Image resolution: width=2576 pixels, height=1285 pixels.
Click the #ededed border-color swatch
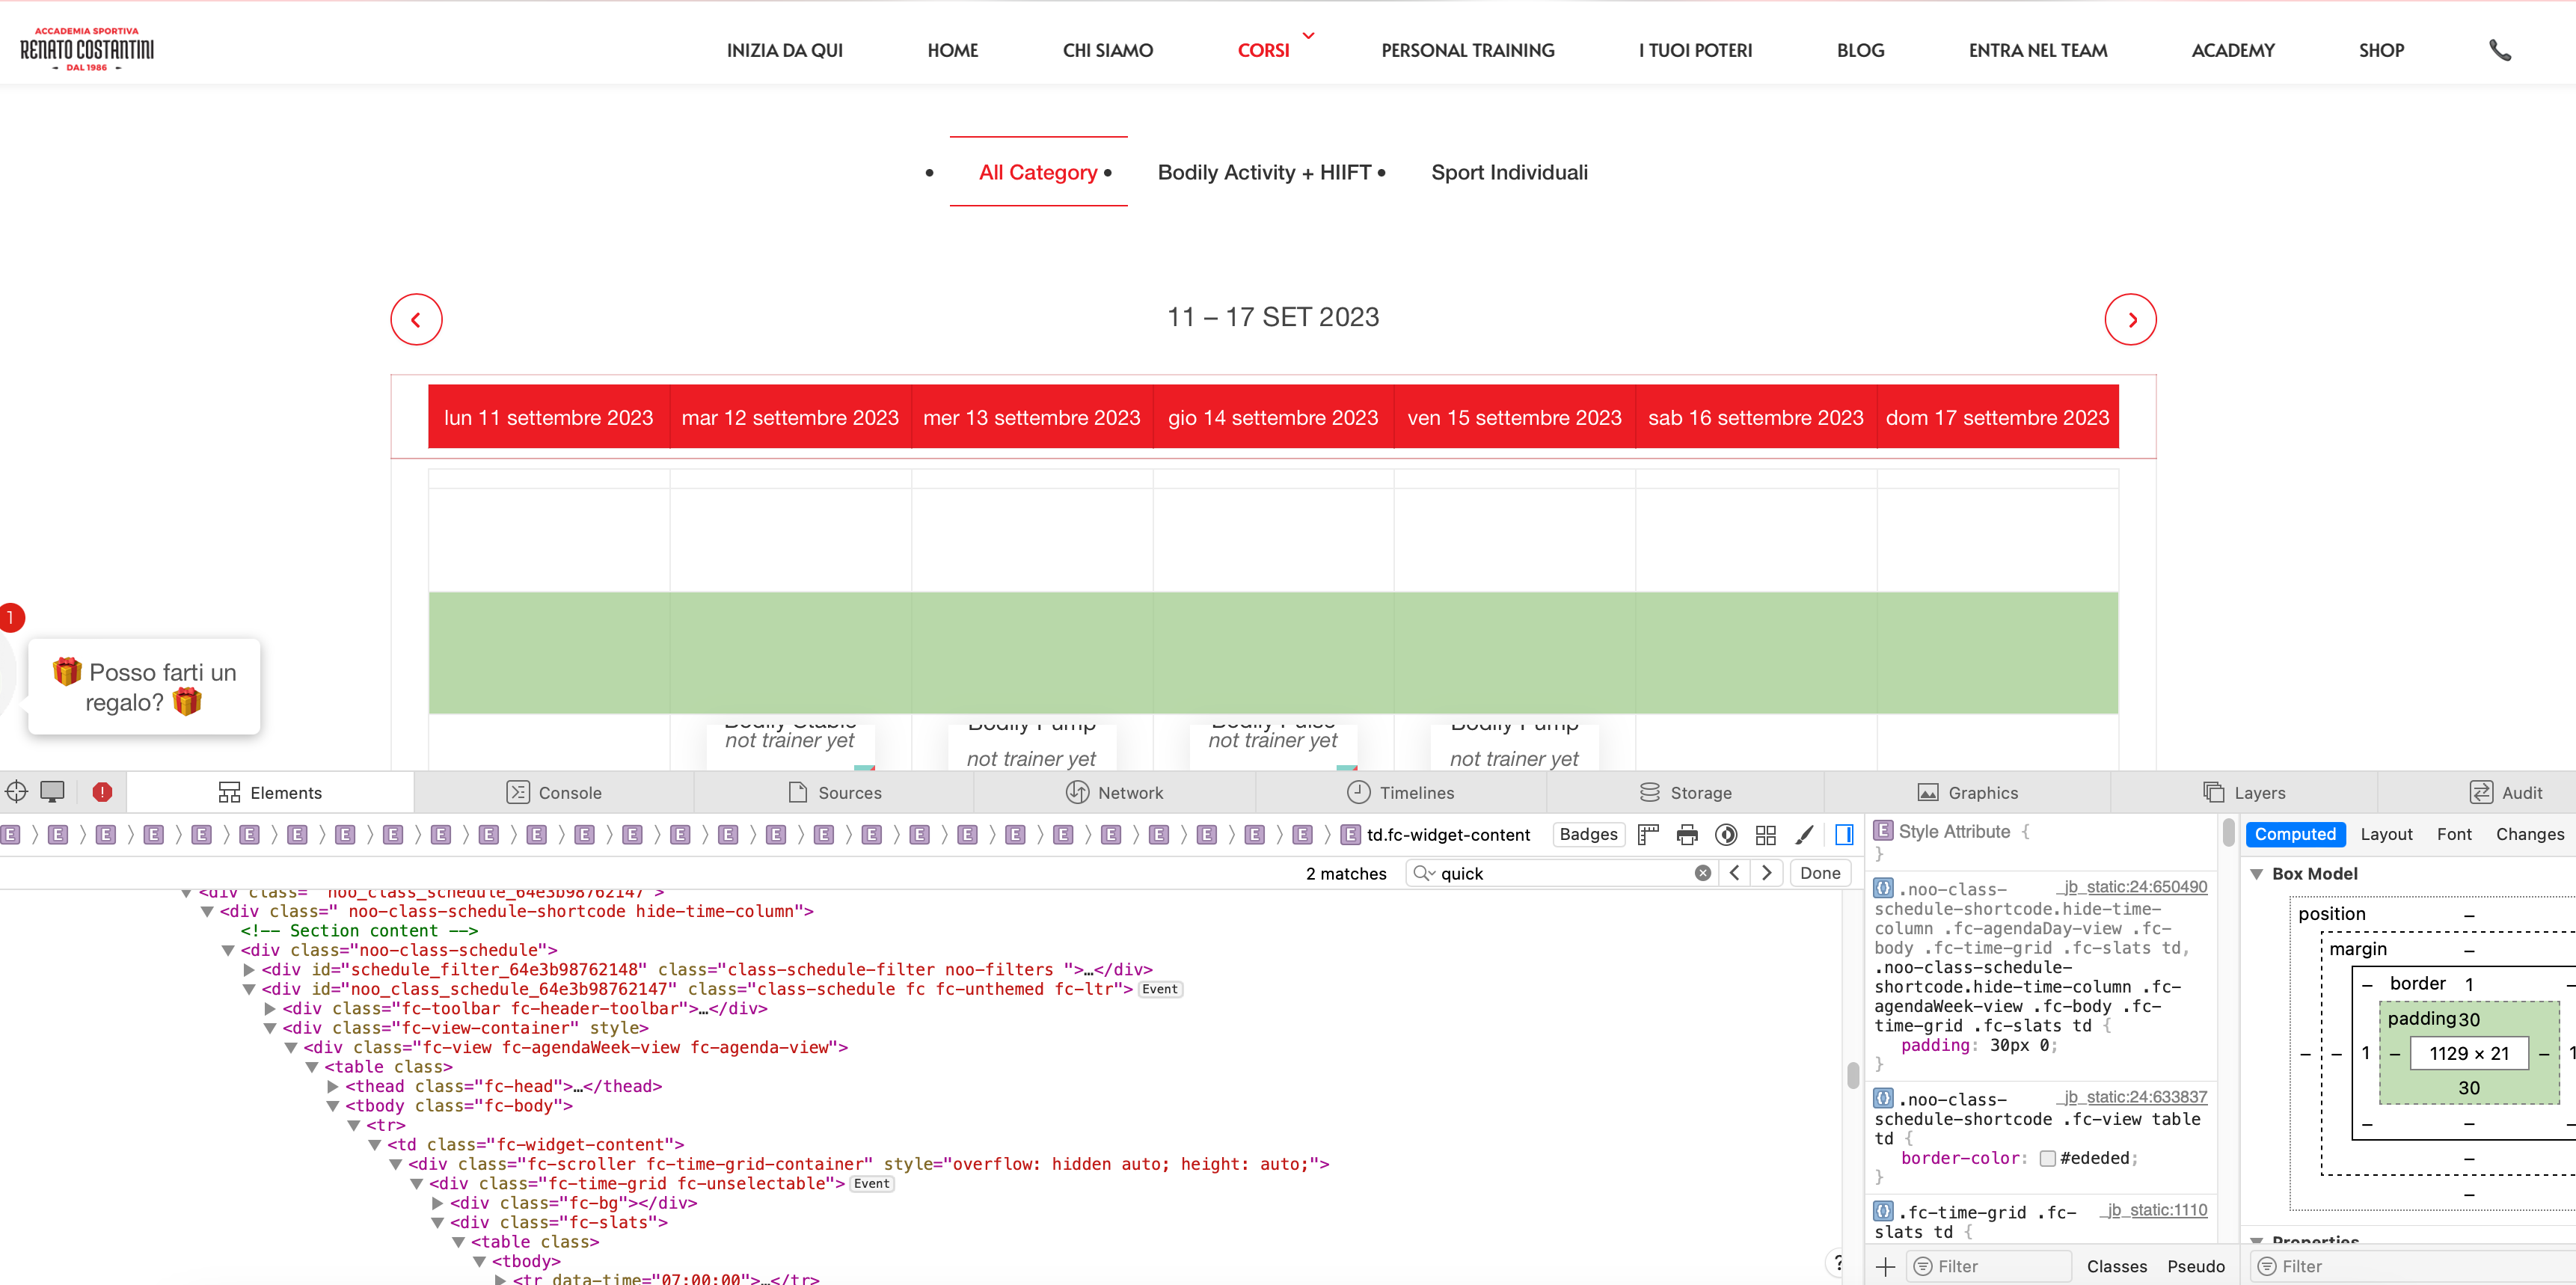click(x=2047, y=1158)
